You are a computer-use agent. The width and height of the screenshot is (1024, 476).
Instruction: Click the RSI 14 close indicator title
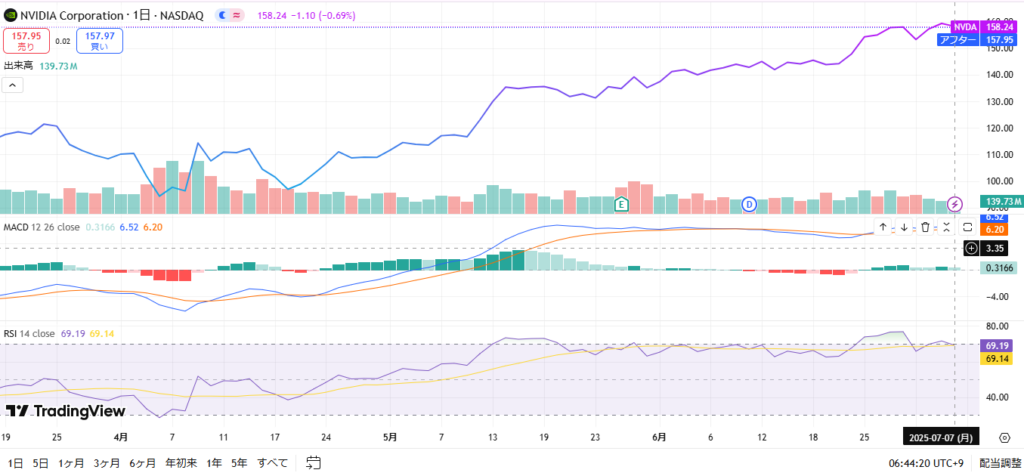pos(29,334)
